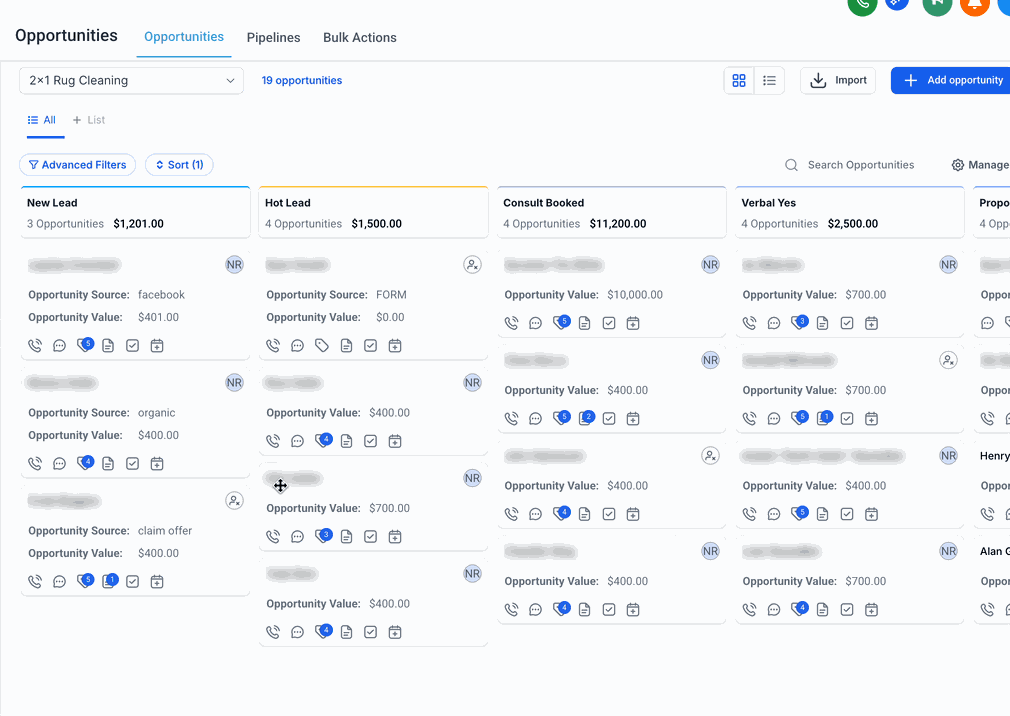This screenshot has height=716, width=1010.
Task: Open notes icon on the FORM-source card
Action: [347, 346]
